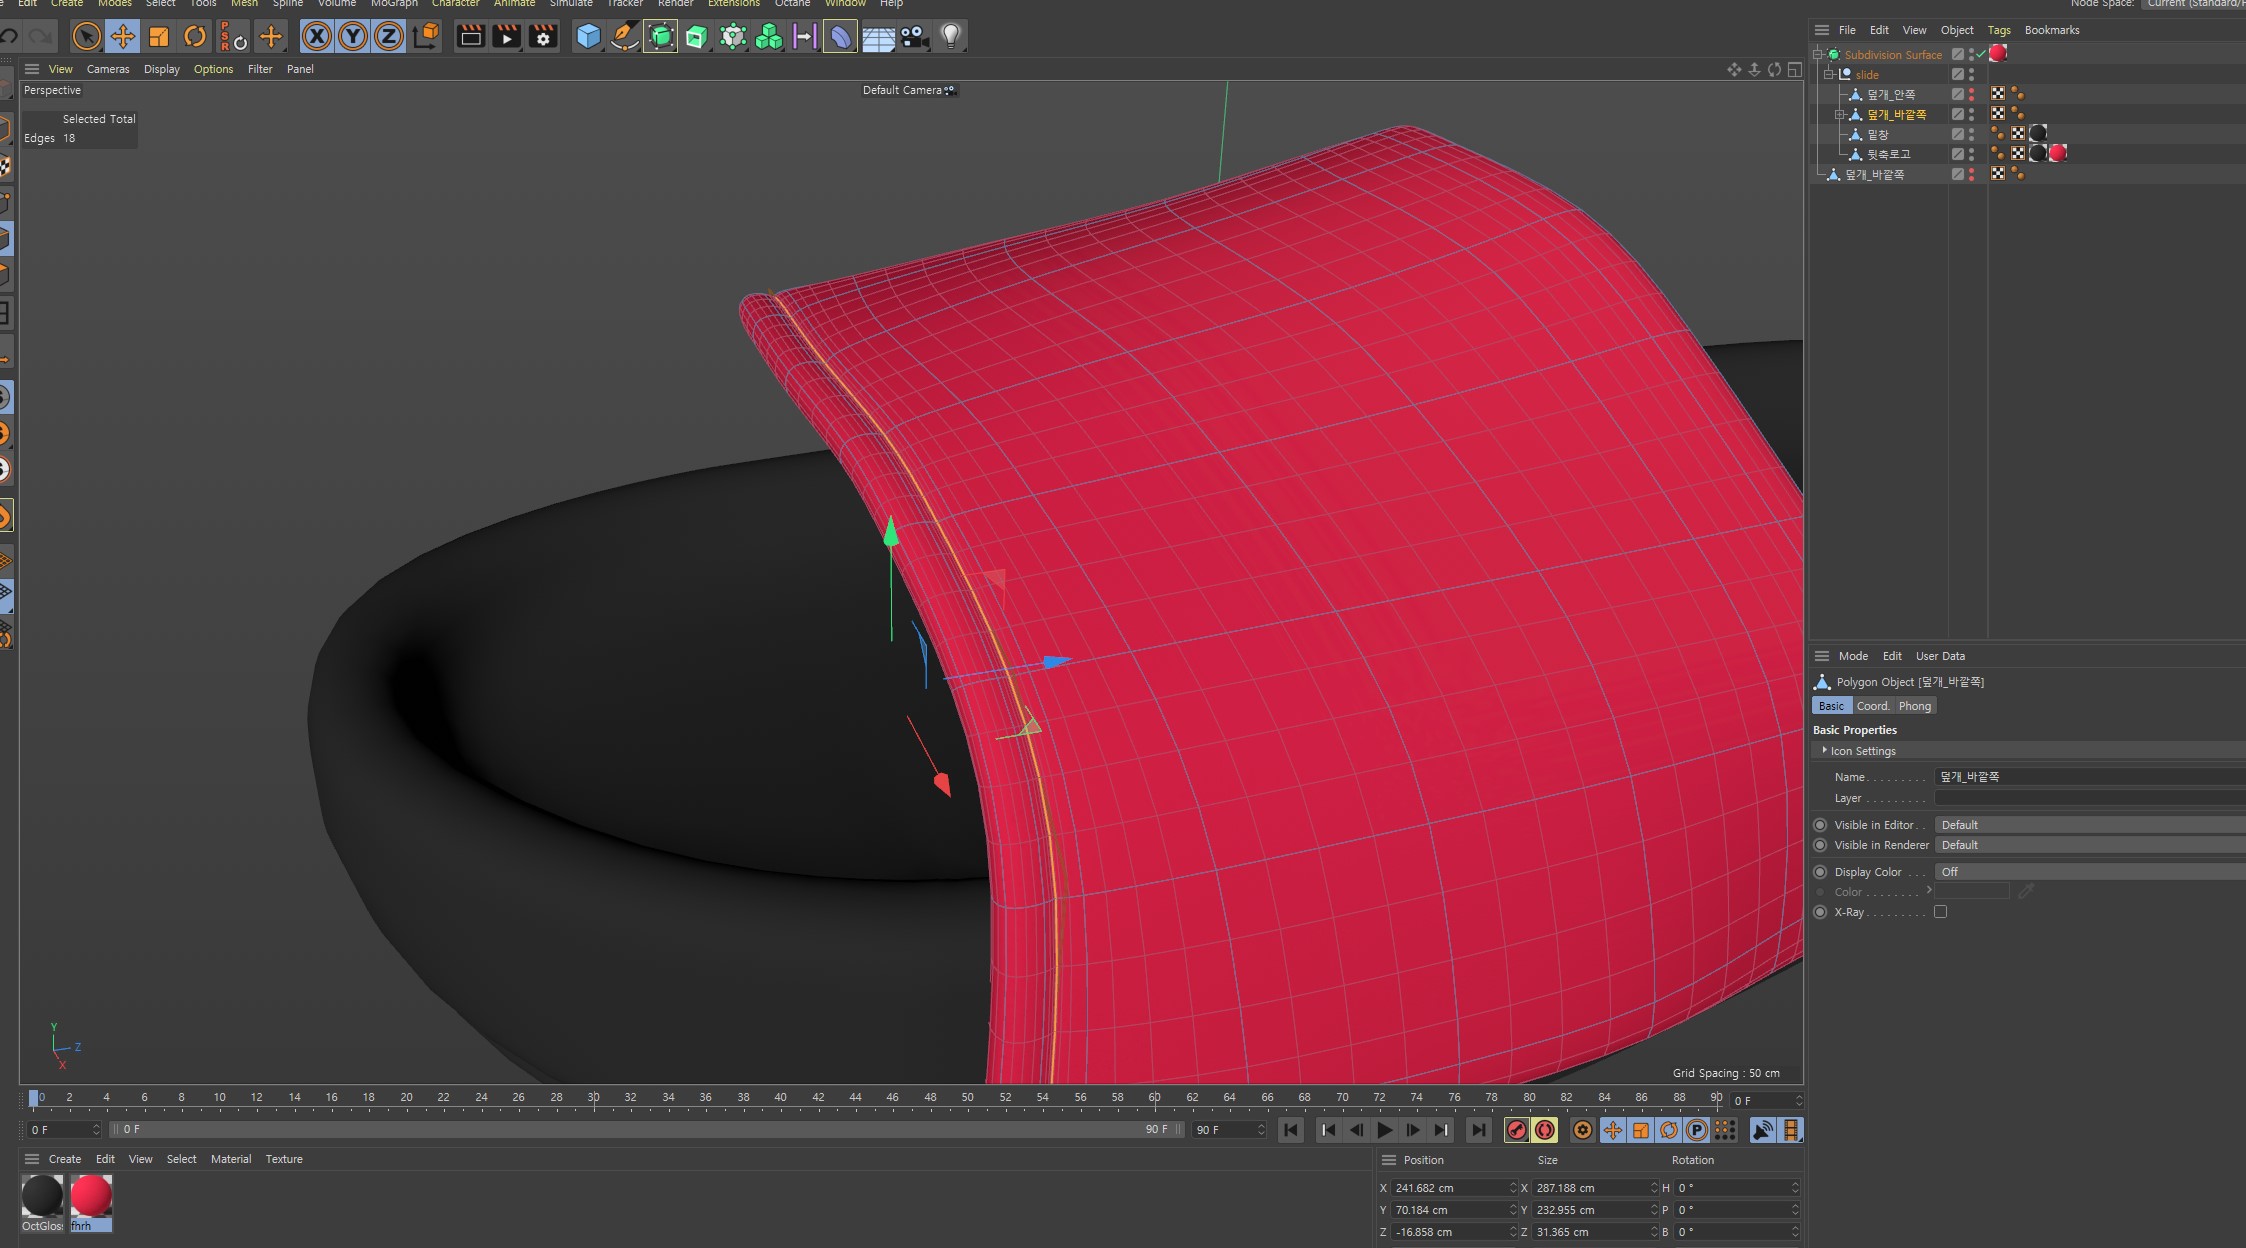Image resolution: width=2246 pixels, height=1248 pixels.
Task: Click the MoGraph Cloner icon
Action: pyautogui.click(x=733, y=37)
